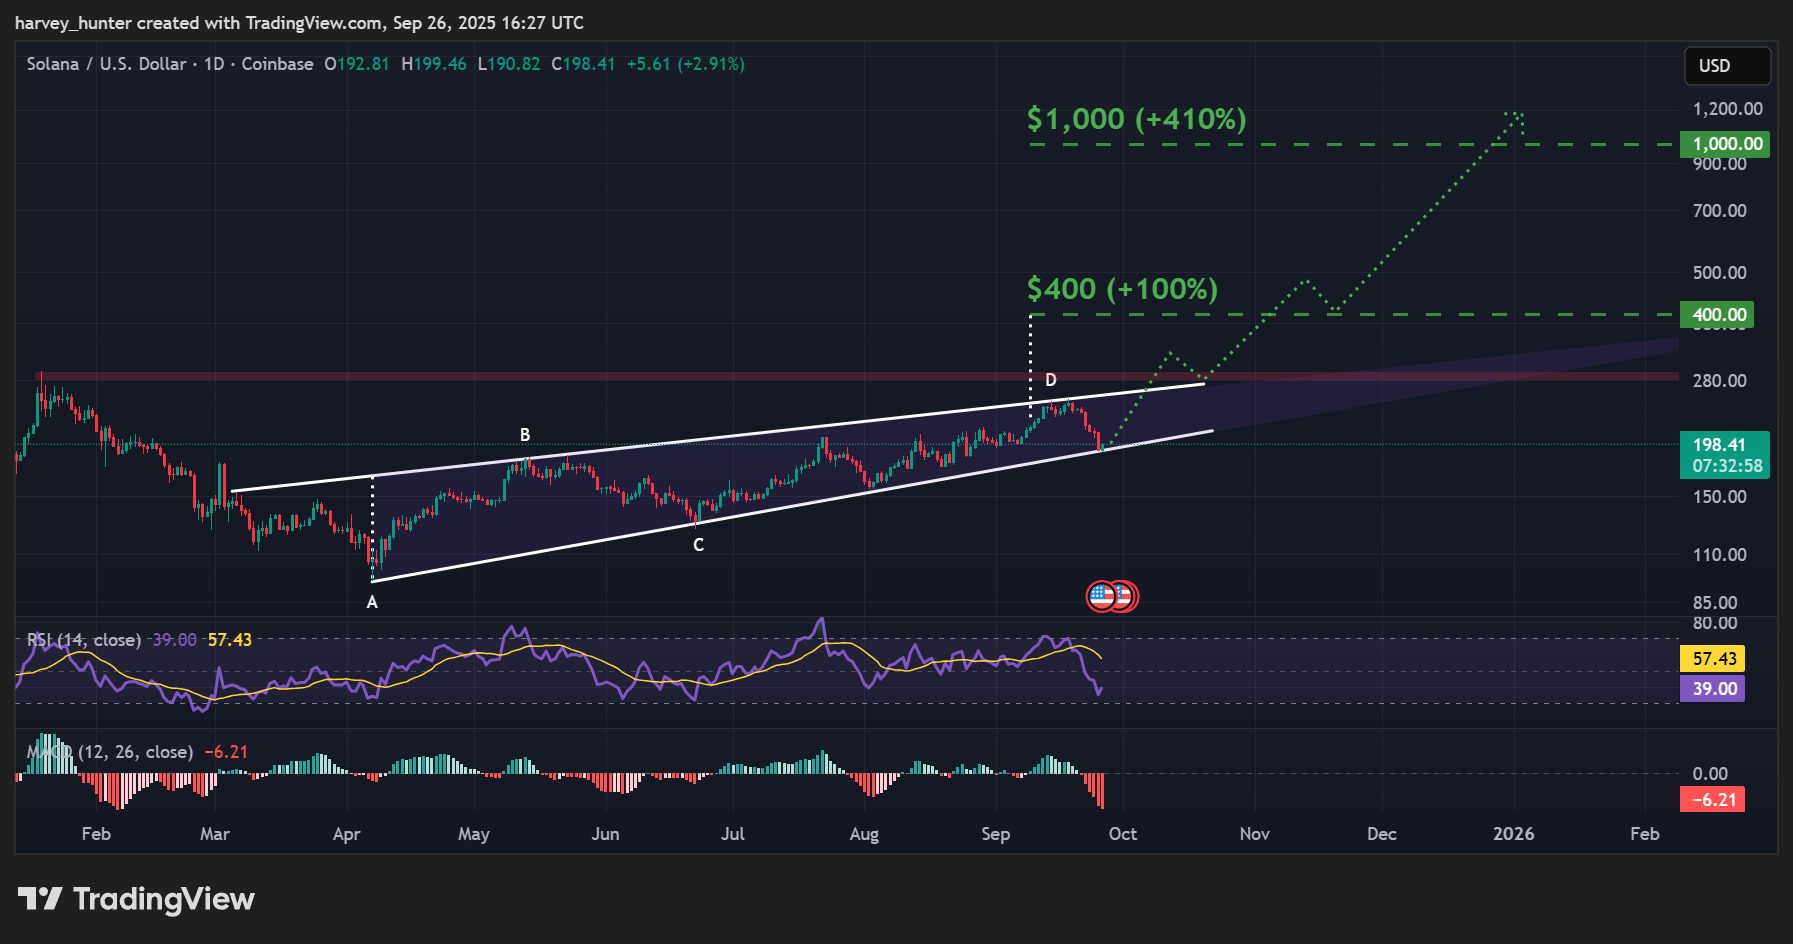The height and width of the screenshot is (944, 1793).
Task: Click the low value L190.82 in header
Action: (509, 64)
